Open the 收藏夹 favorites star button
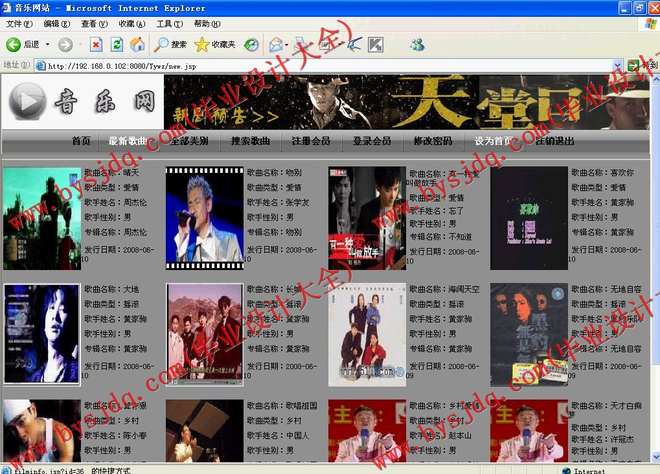Viewport: 660px width, 474px height. [x=215, y=44]
